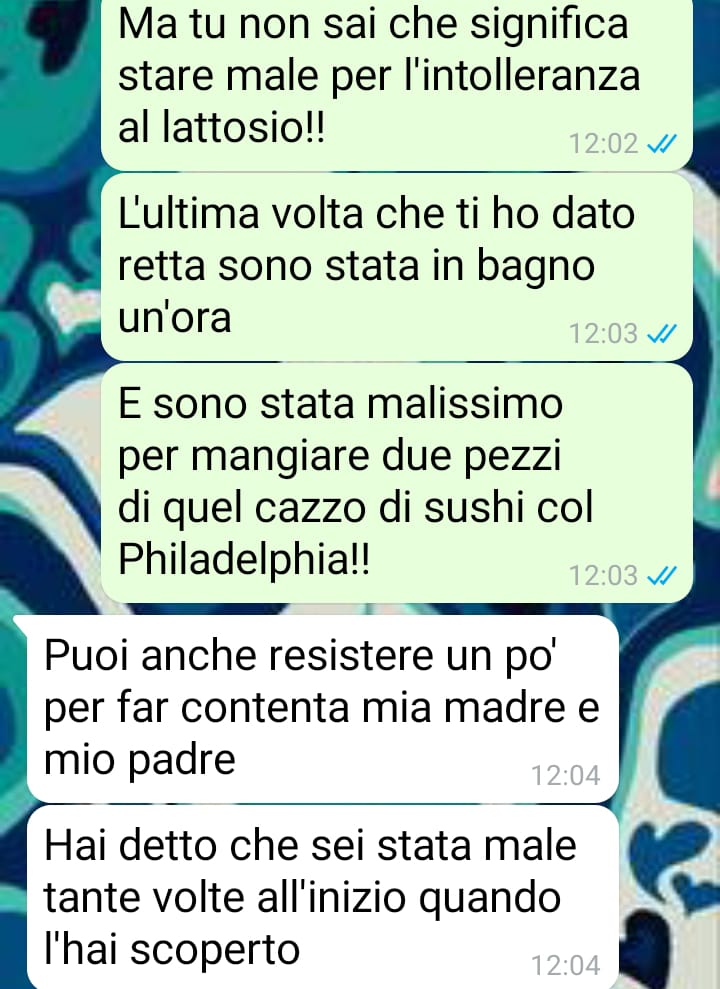Tap the pale heart shape on the left wallpaper
Screen dimensions: 720x989
point(74,307)
